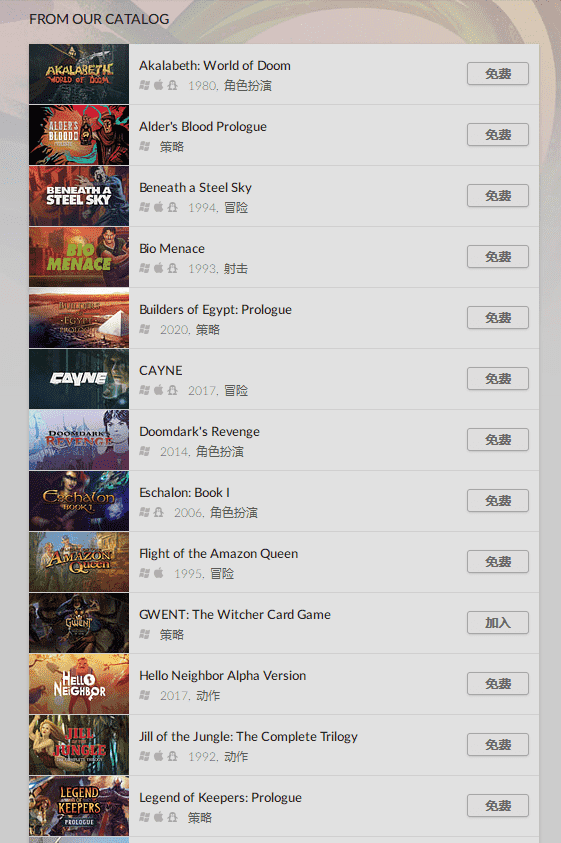Click the 加入 button for GWENT

(x=498, y=623)
